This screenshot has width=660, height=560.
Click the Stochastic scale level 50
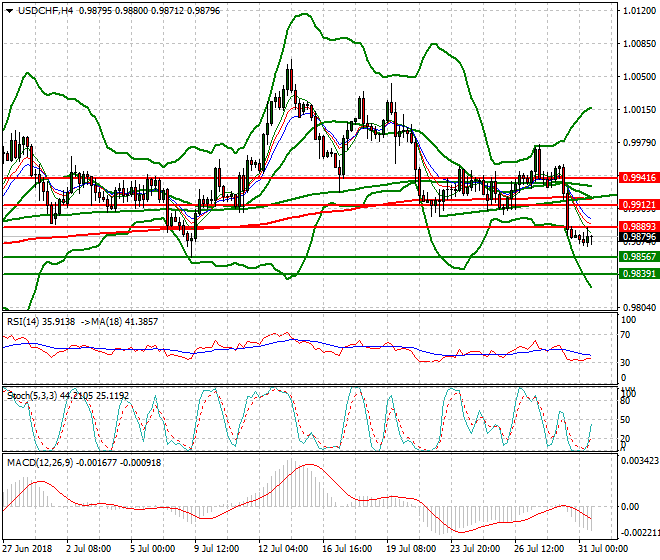pyautogui.click(x=625, y=420)
